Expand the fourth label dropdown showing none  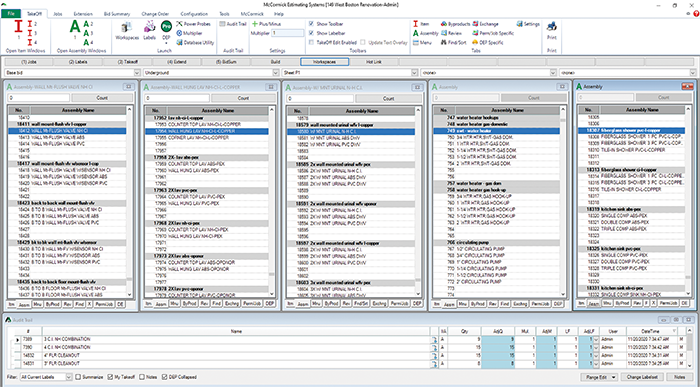(x=554, y=72)
